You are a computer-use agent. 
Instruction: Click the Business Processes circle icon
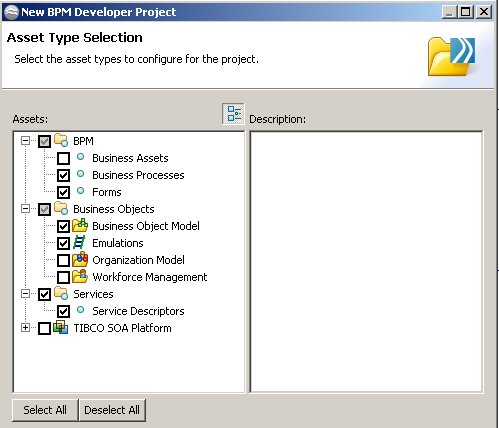pos(80,174)
